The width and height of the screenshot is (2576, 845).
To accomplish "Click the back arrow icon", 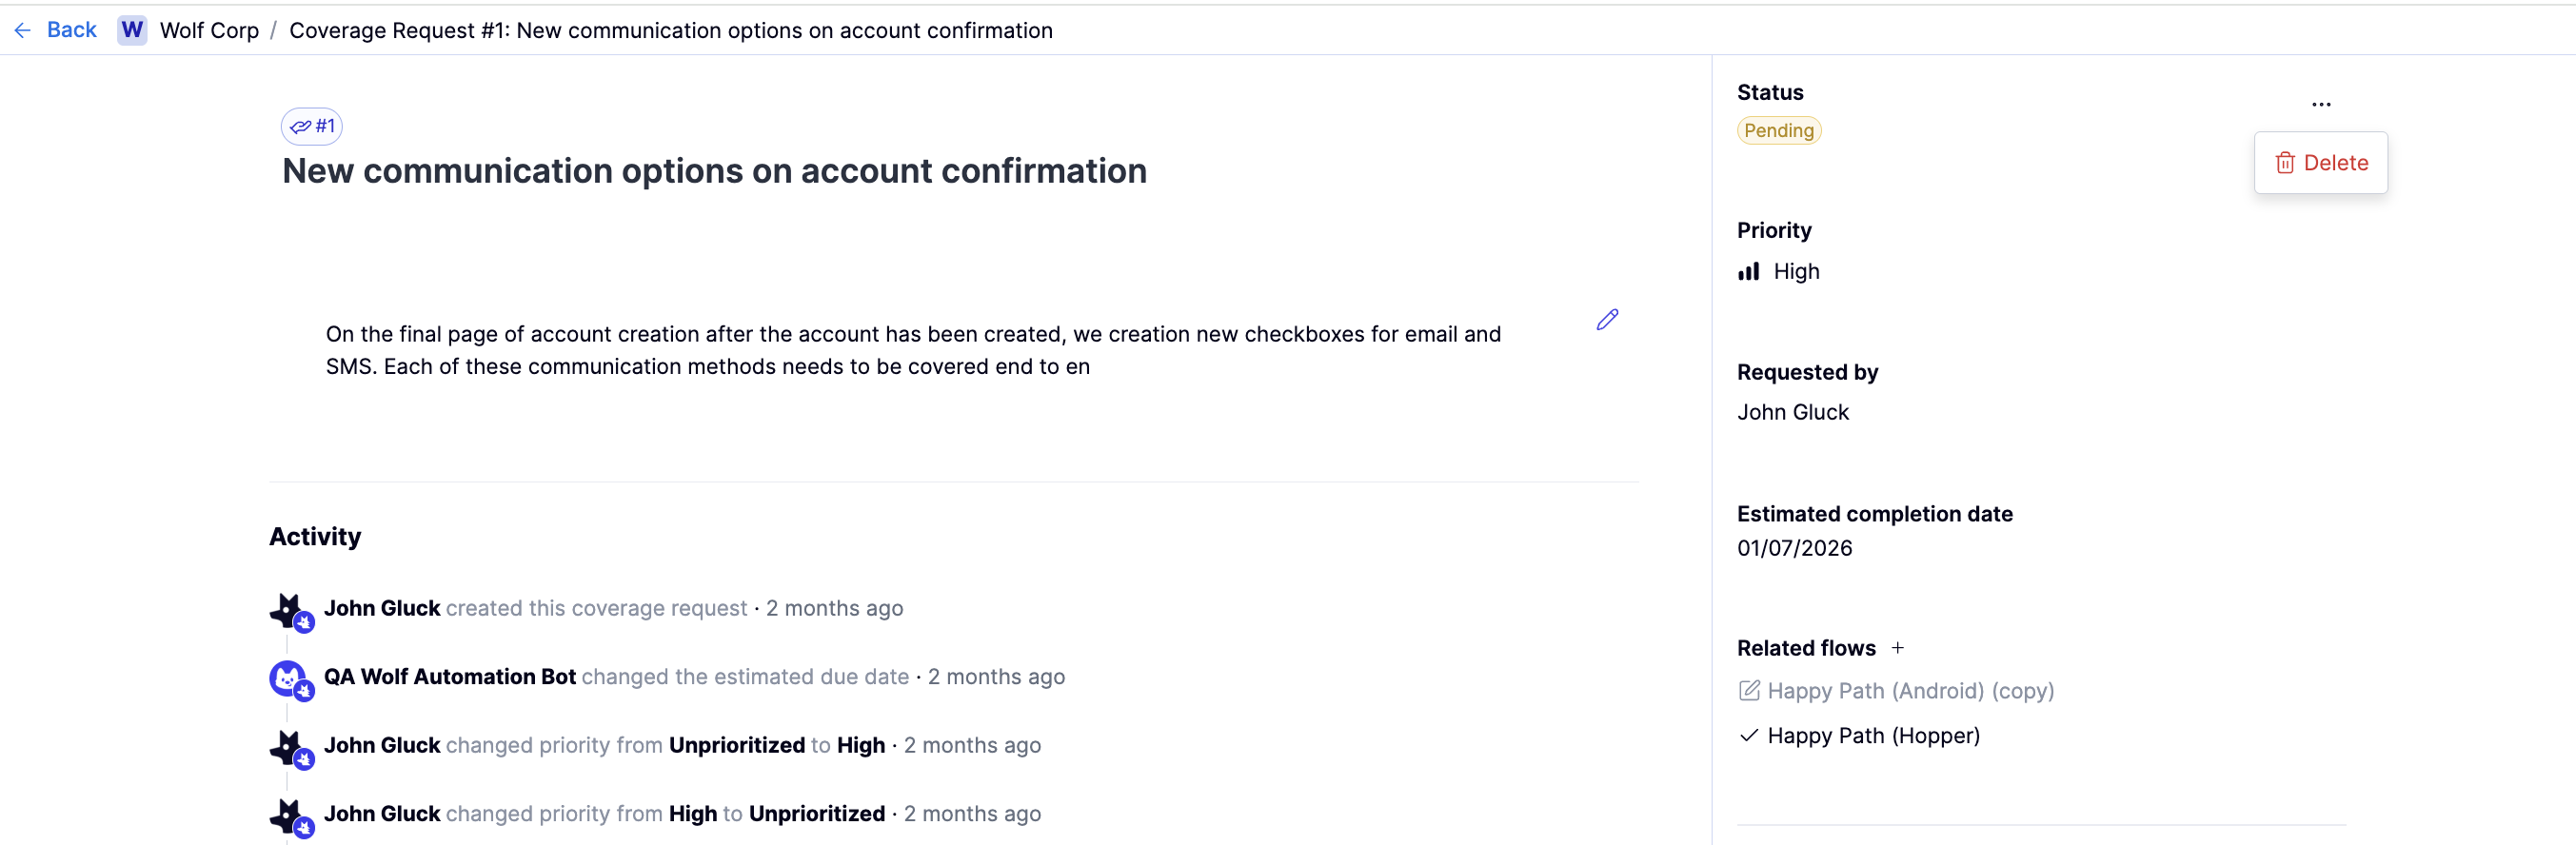I will 22,31.
